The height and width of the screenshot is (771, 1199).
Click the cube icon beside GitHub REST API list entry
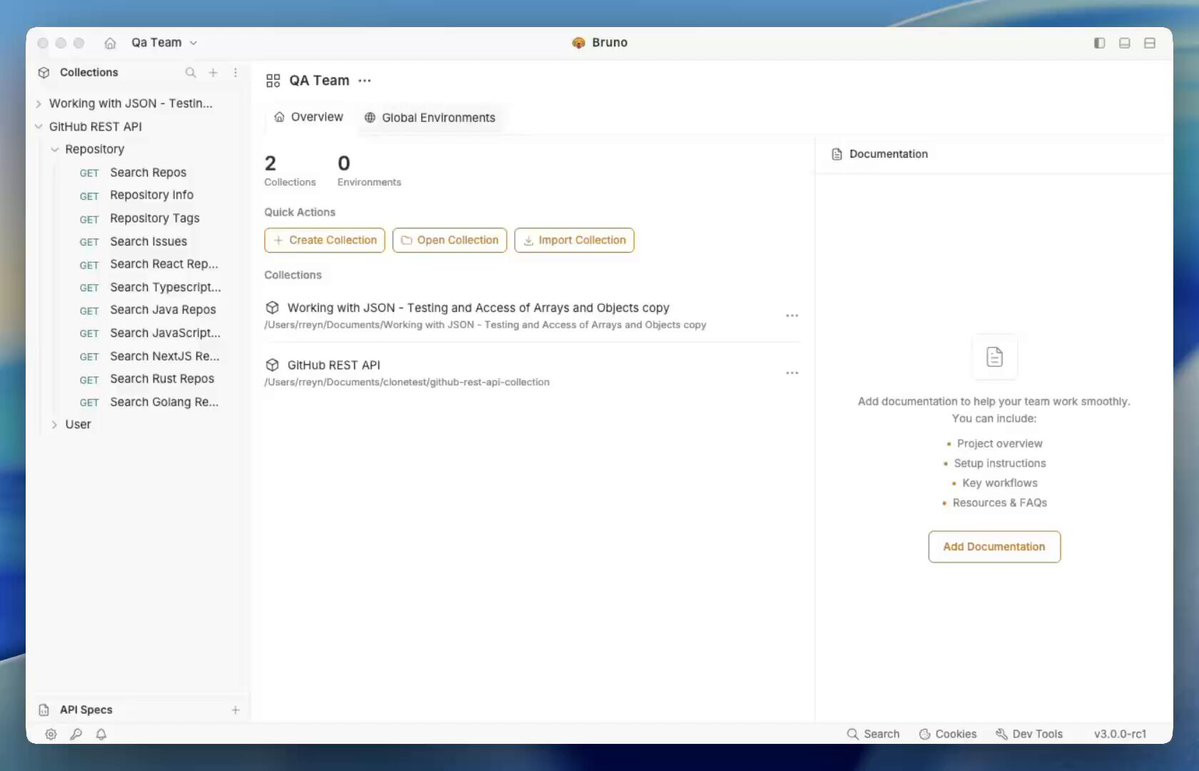pyautogui.click(x=272, y=366)
